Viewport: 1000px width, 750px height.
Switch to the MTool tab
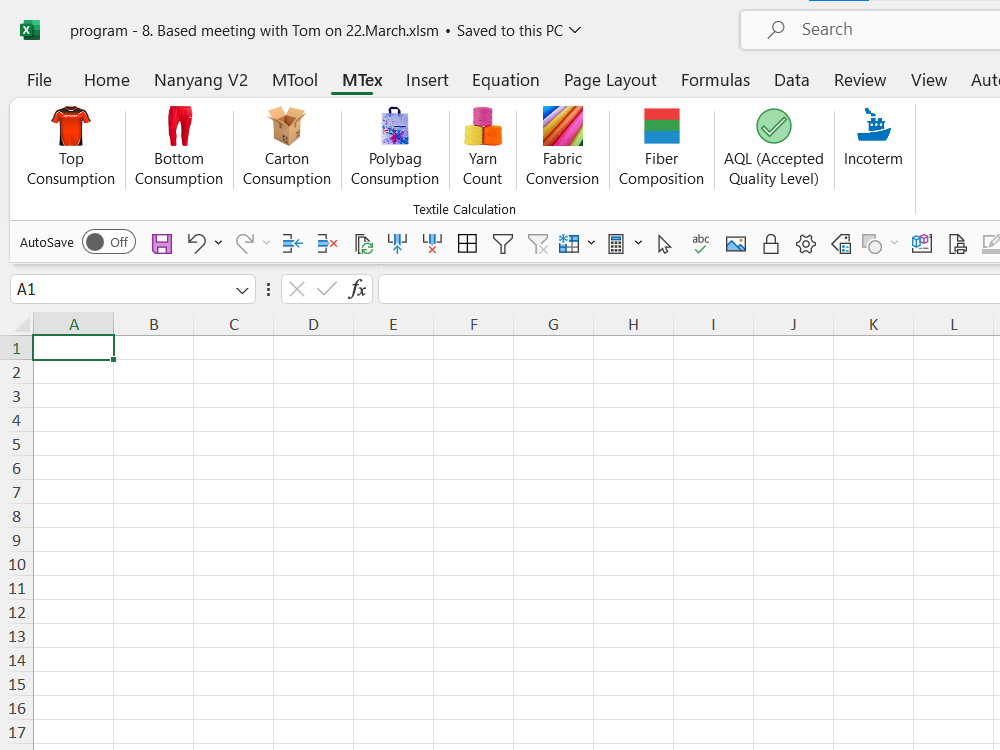pos(295,80)
